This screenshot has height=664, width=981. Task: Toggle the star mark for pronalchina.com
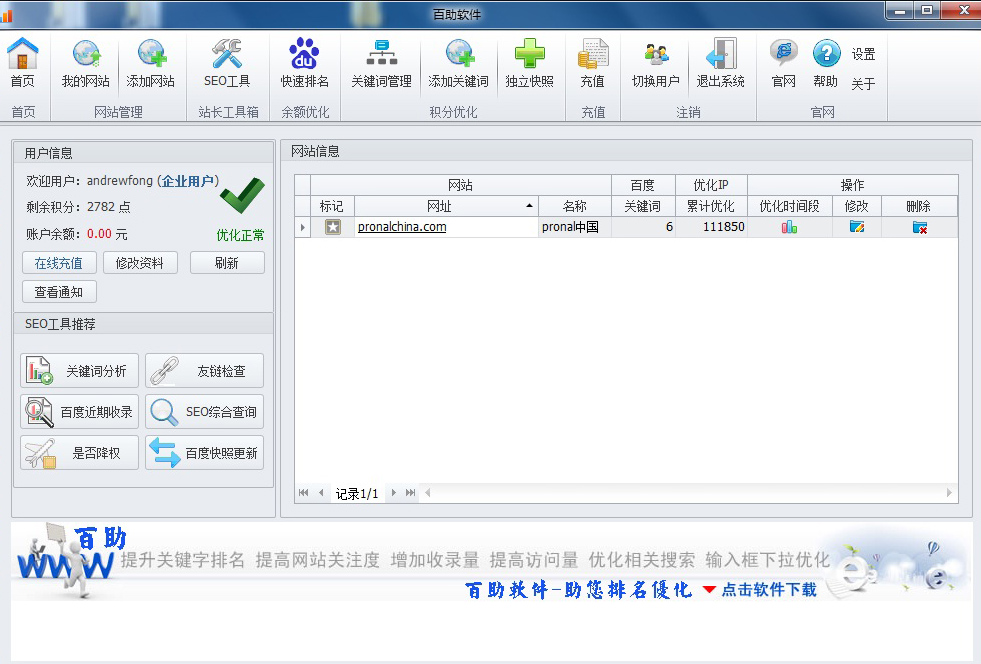pyautogui.click(x=333, y=227)
